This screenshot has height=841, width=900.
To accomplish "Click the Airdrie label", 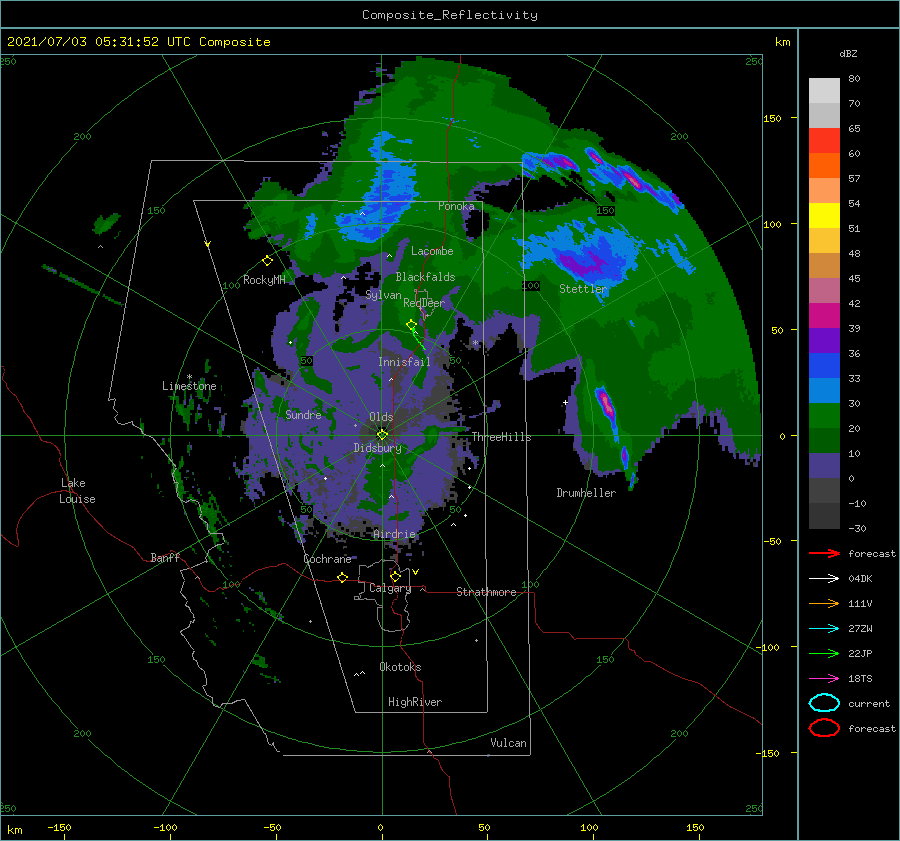I will click(x=394, y=534).
